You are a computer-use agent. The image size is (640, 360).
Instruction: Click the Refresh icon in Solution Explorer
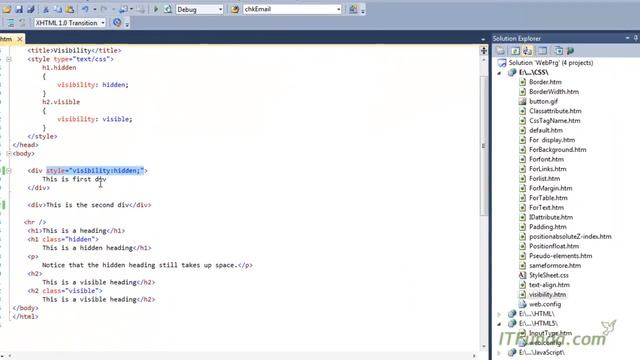tap(516, 51)
